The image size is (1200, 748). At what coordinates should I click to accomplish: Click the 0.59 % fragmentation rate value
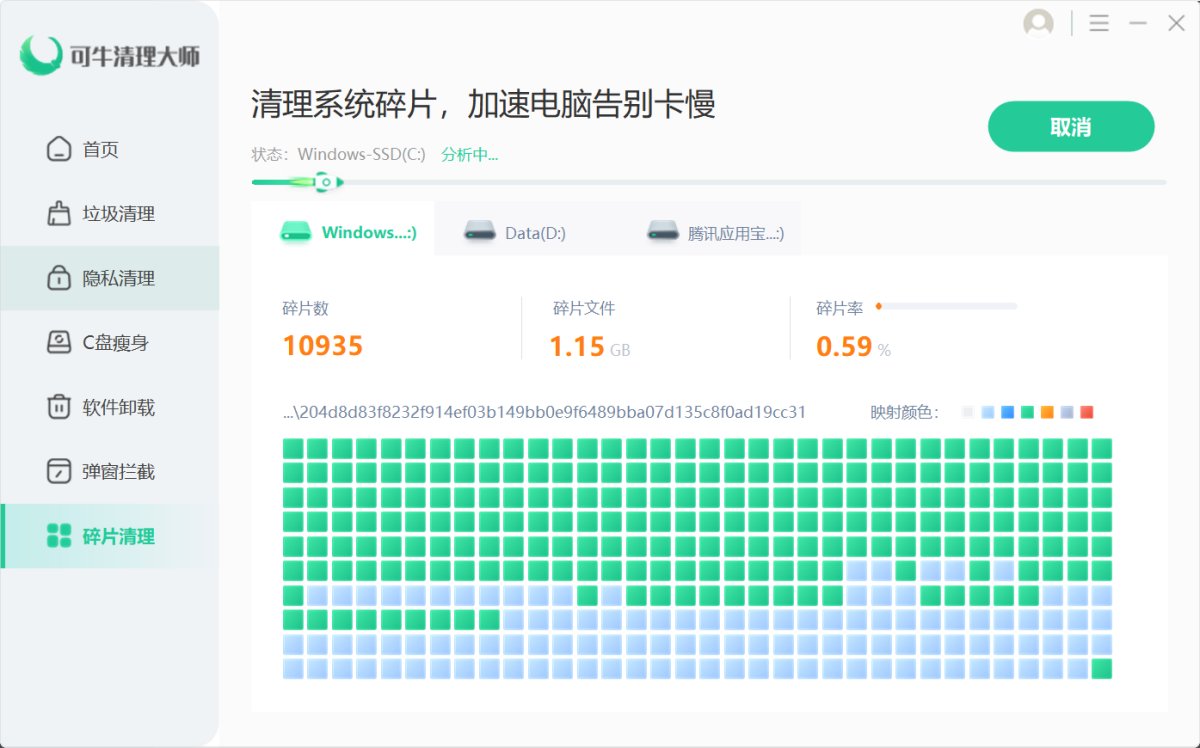click(x=853, y=347)
